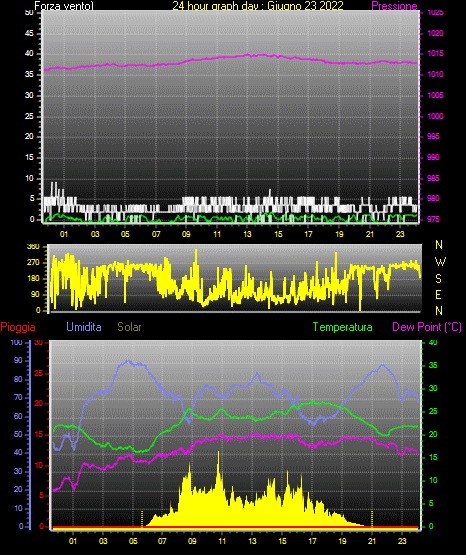Click the E wind direction label
This screenshot has width=466, height=555.
[438, 294]
